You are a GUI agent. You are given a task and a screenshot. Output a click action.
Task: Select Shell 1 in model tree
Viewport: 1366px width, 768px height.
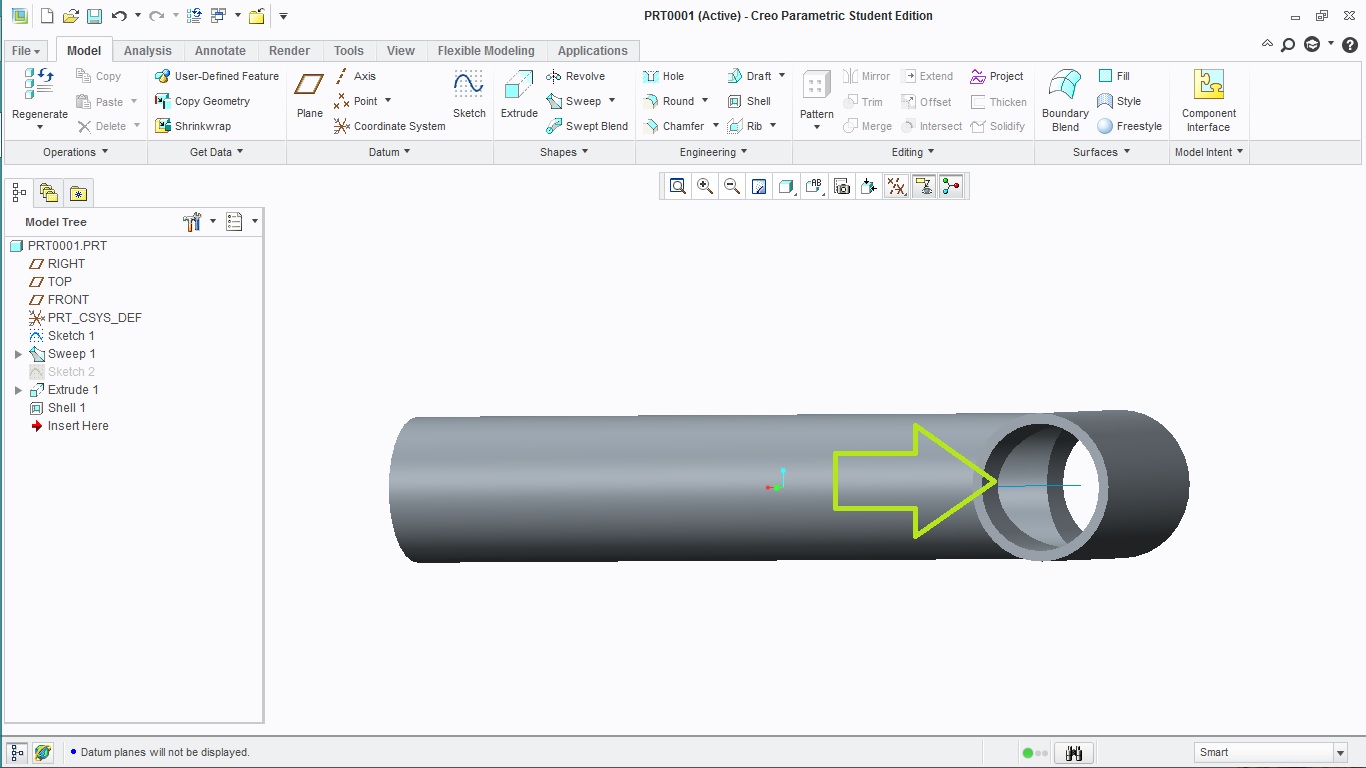(57, 408)
